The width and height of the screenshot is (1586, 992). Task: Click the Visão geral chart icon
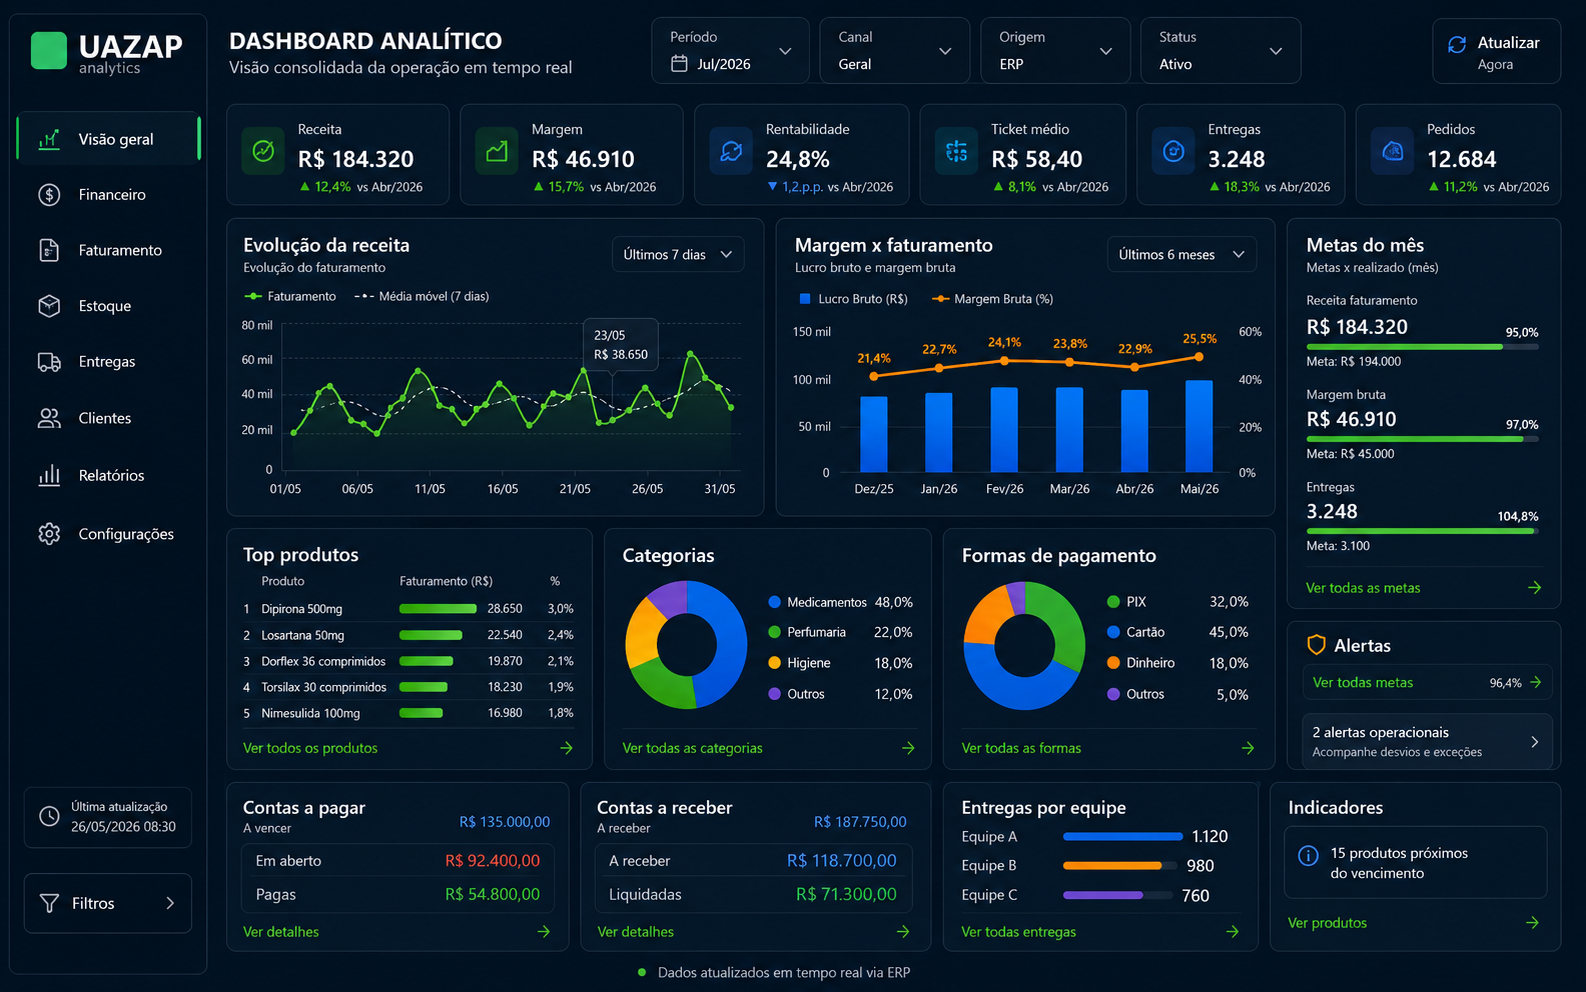(x=49, y=139)
